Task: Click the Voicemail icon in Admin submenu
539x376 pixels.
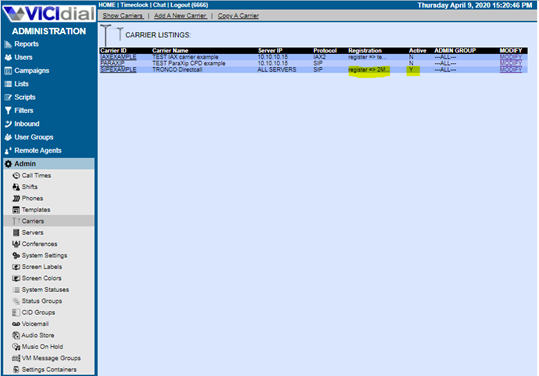Action: [x=16, y=324]
